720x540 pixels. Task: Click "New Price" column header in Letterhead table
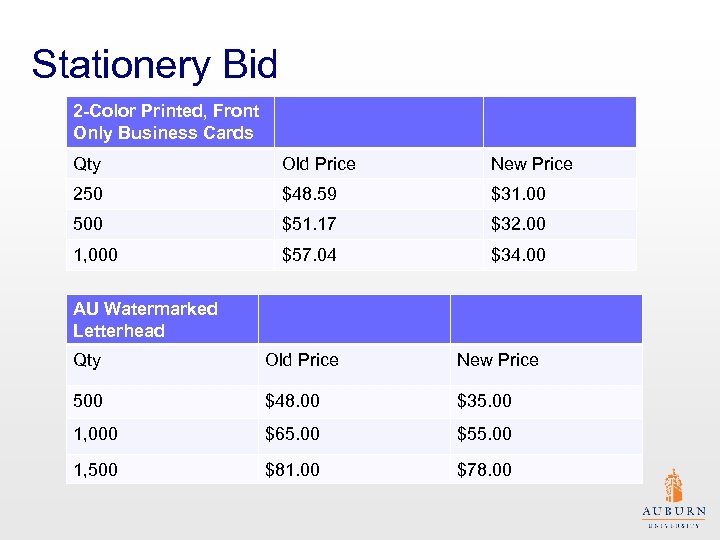[x=498, y=360]
